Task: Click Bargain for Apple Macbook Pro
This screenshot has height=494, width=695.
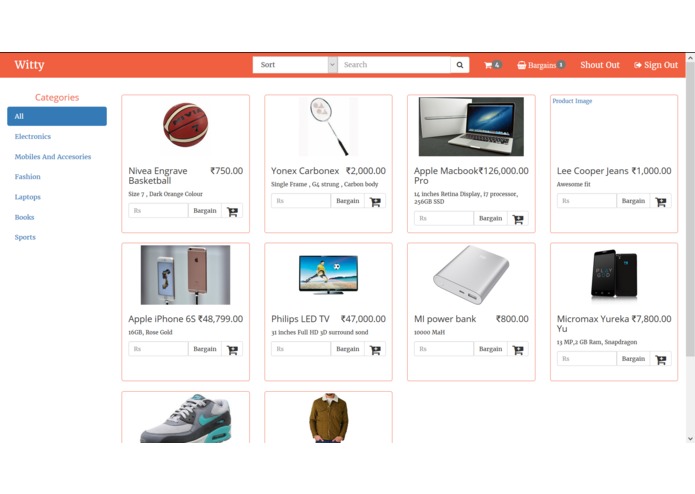Action: pyautogui.click(x=490, y=218)
